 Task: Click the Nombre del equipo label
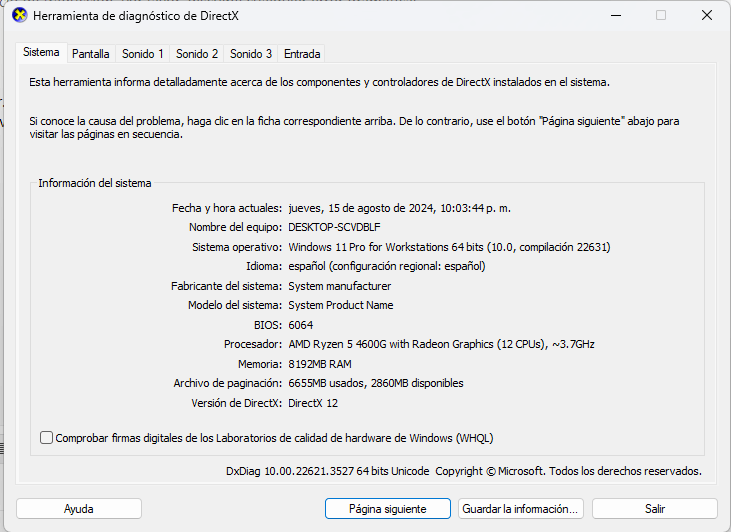click(235, 227)
